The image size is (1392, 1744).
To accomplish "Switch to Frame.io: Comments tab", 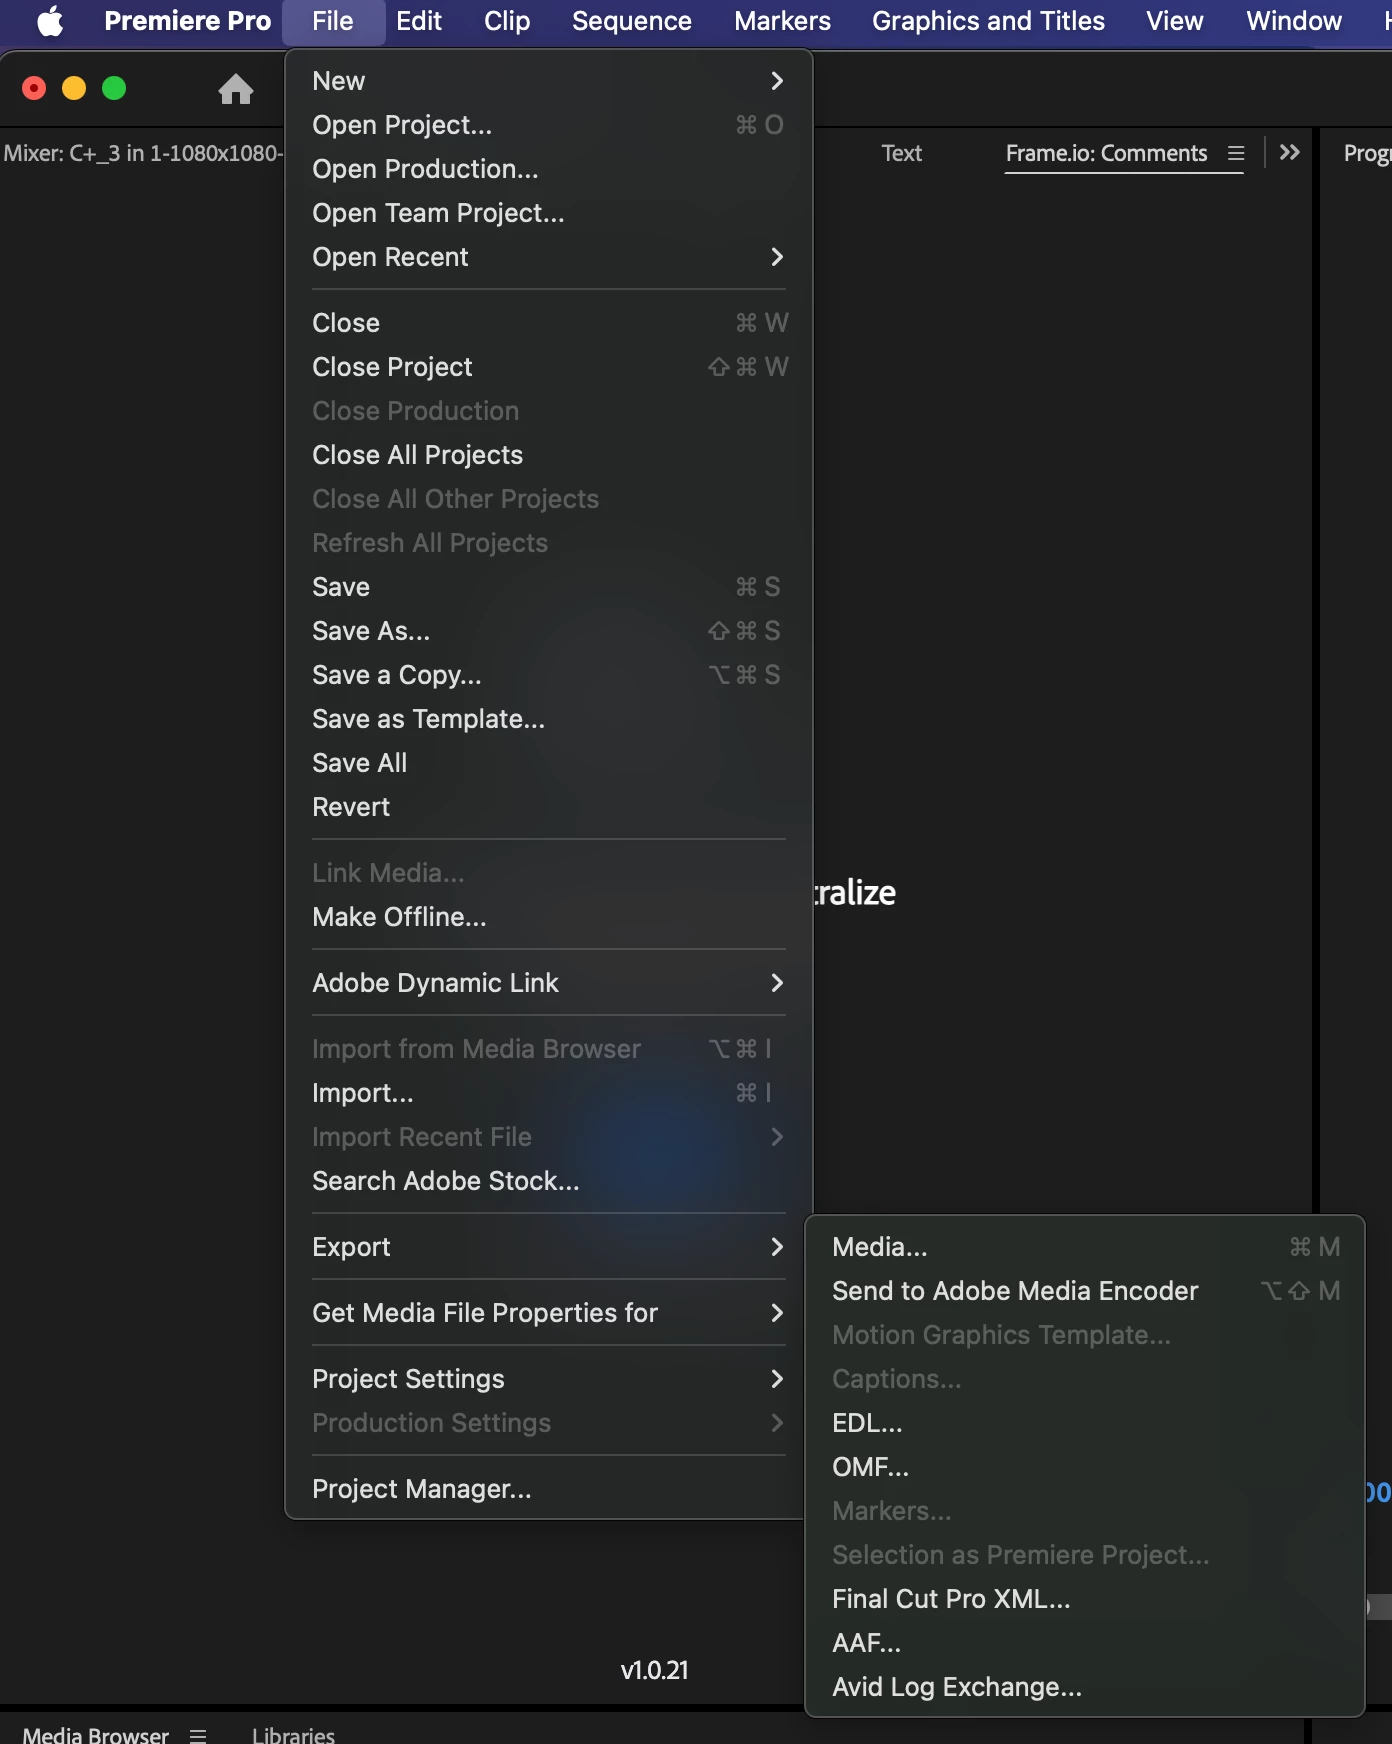I will coord(1106,153).
